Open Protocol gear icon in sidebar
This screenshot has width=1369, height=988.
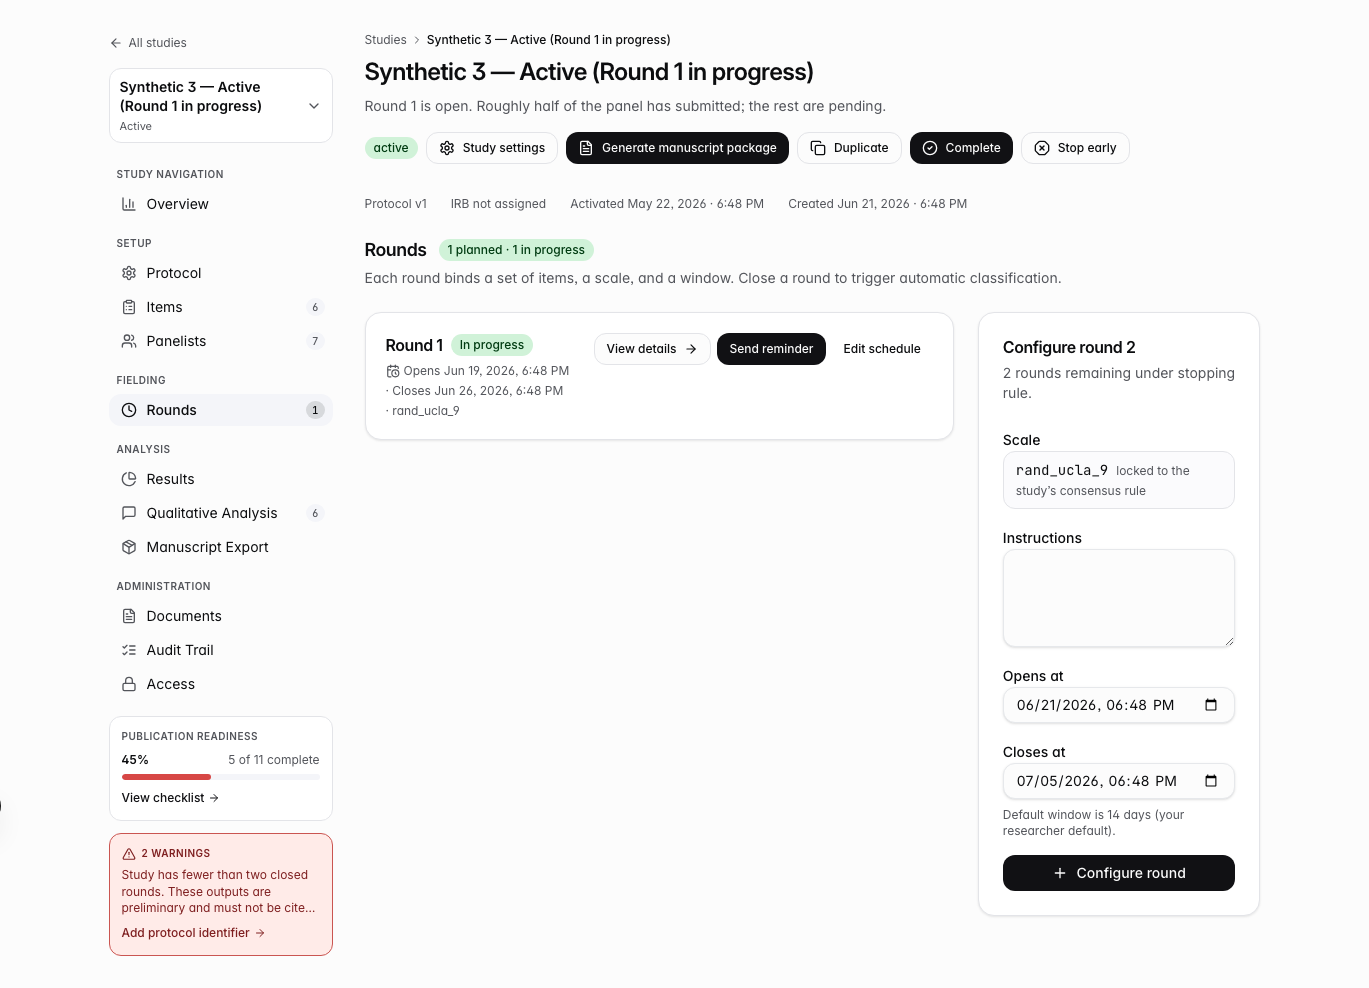point(129,273)
